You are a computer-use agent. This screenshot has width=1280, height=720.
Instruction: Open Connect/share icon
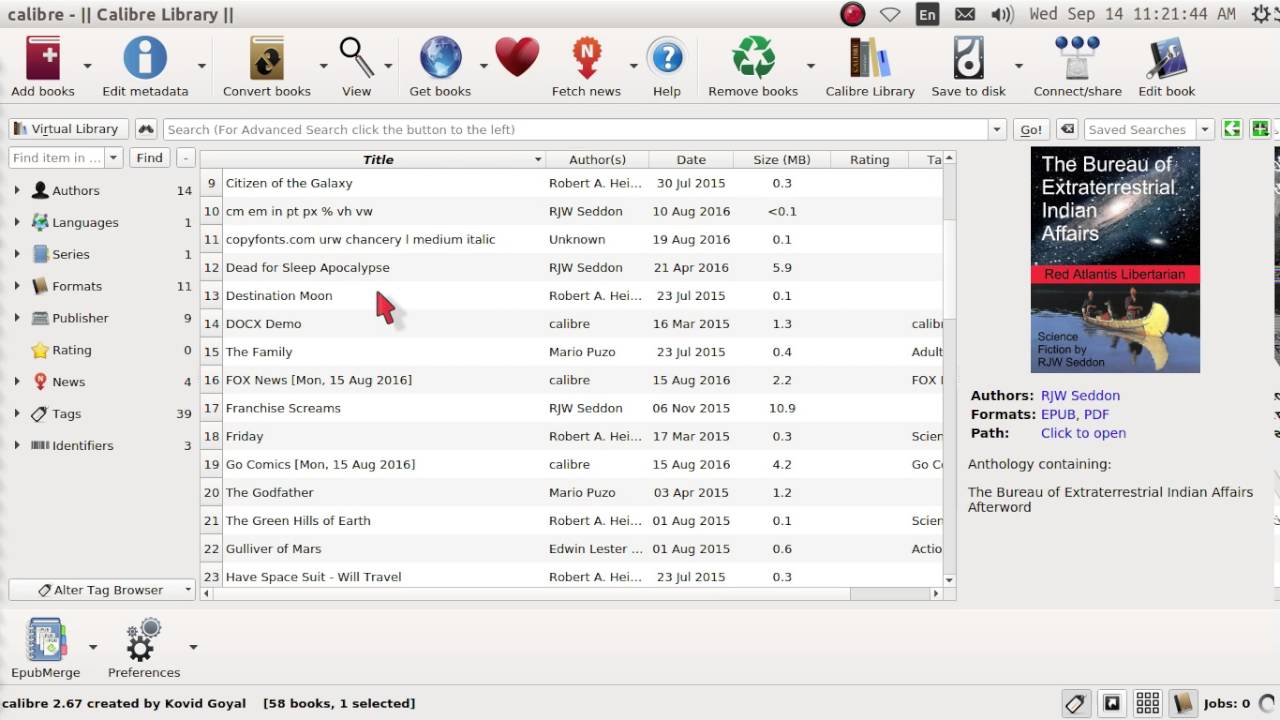1077,58
